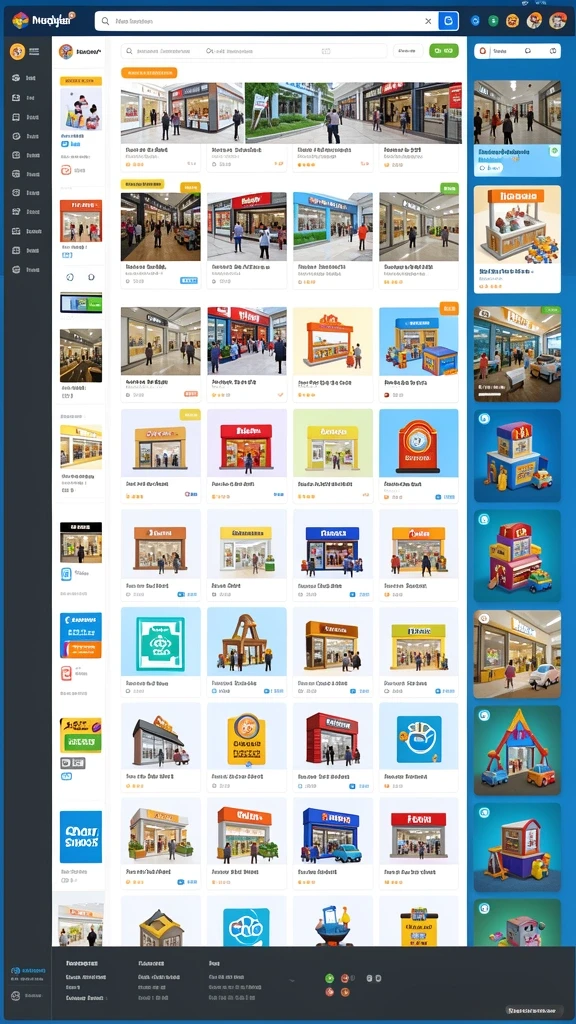Click the blue shop banner ad in left panel
576x1024 pixels.
click(x=81, y=837)
